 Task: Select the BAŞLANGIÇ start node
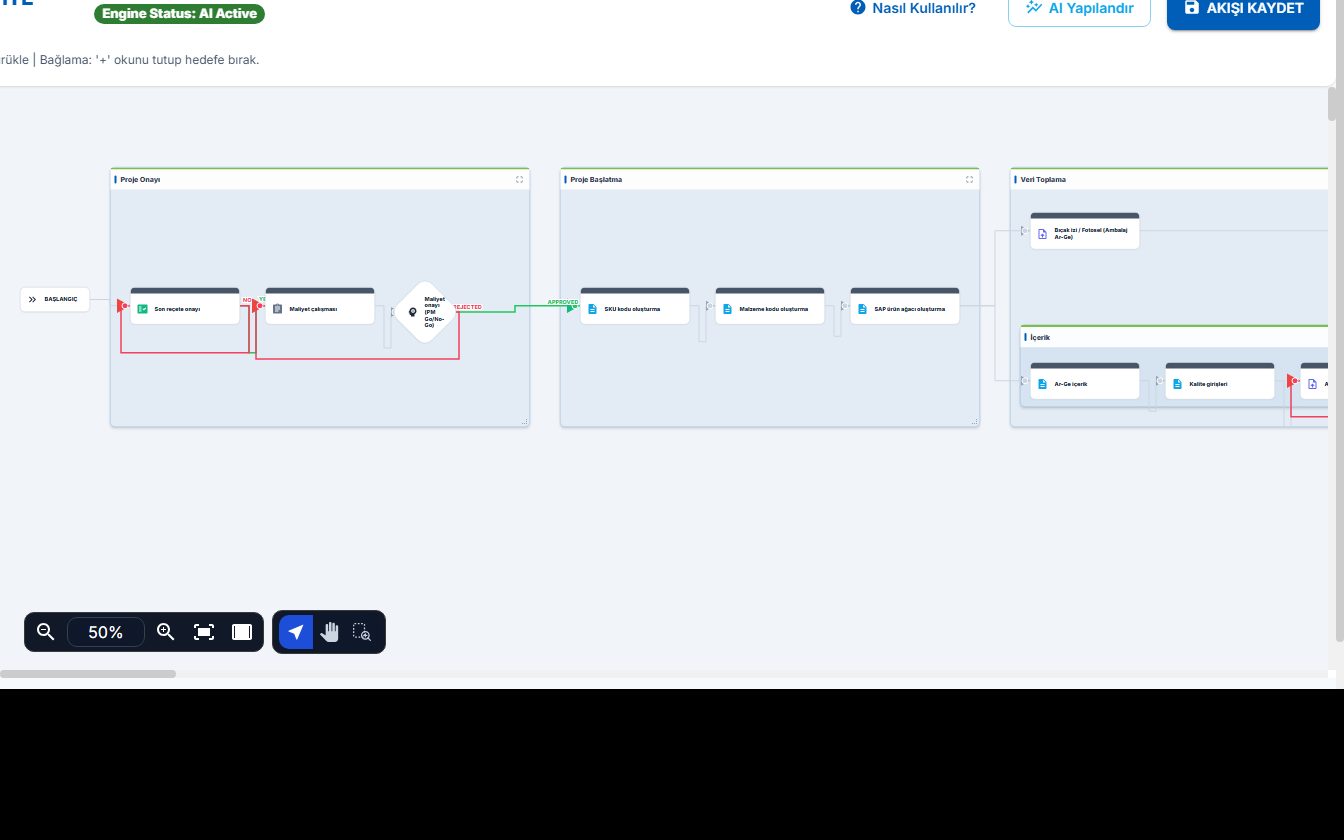click(55, 299)
